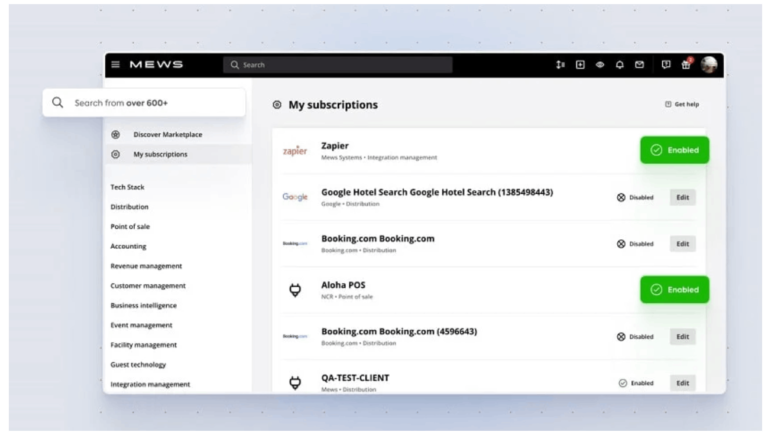Open the Revenue management category

(146, 266)
